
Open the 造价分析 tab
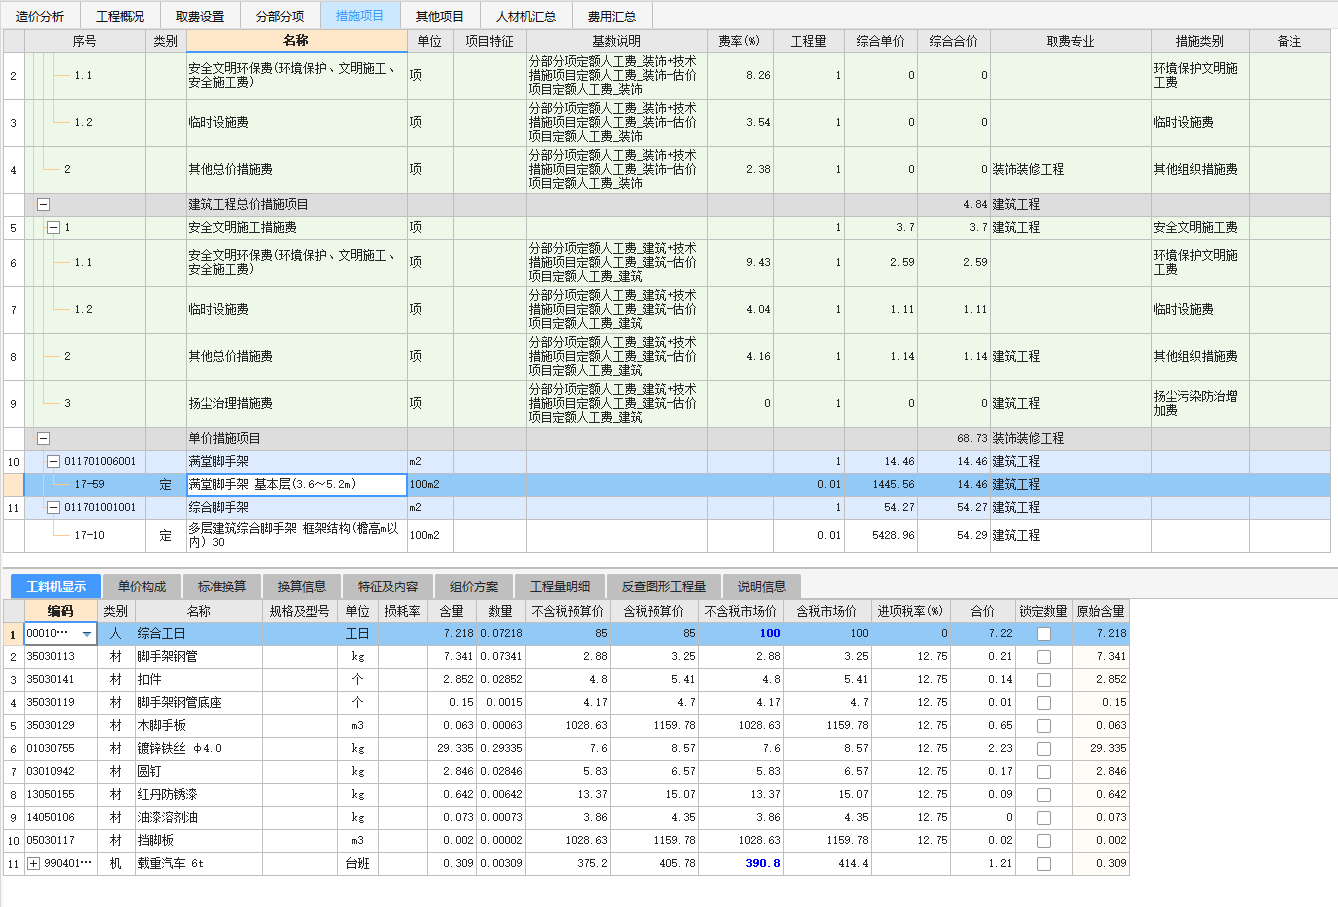40,16
